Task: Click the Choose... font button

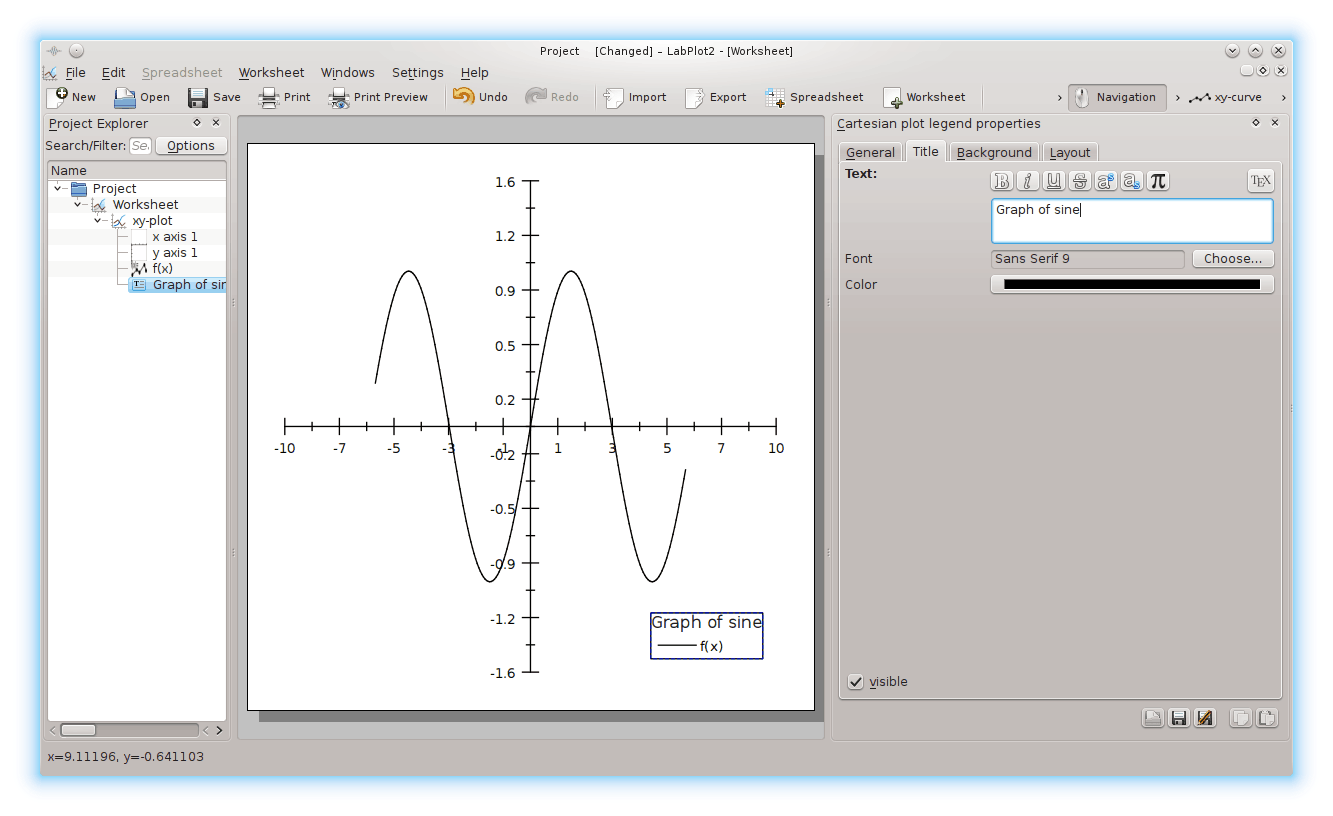Action: (x=1232, y=259)
